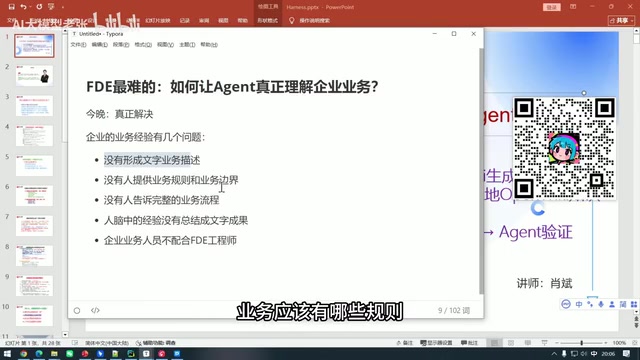Open the 审阅 ribbon tab in PowerPoint
Viewport: 640px width, 360px height.
pyautogui.click(x=204, y=20)
